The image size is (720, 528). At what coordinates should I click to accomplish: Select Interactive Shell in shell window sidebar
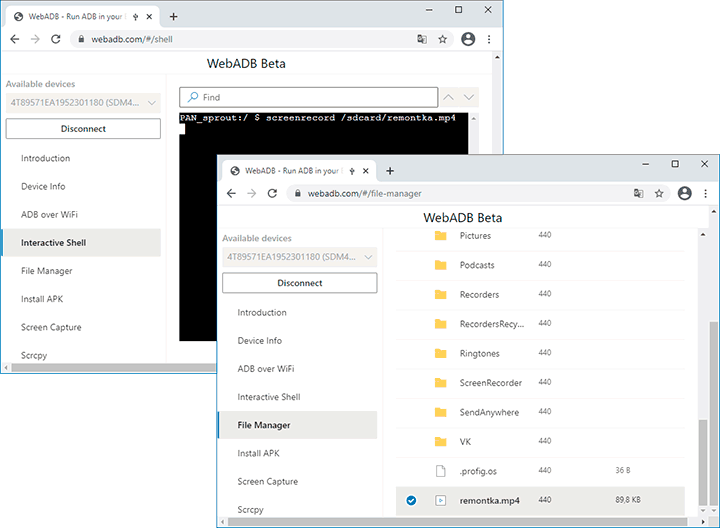point(82,242)
